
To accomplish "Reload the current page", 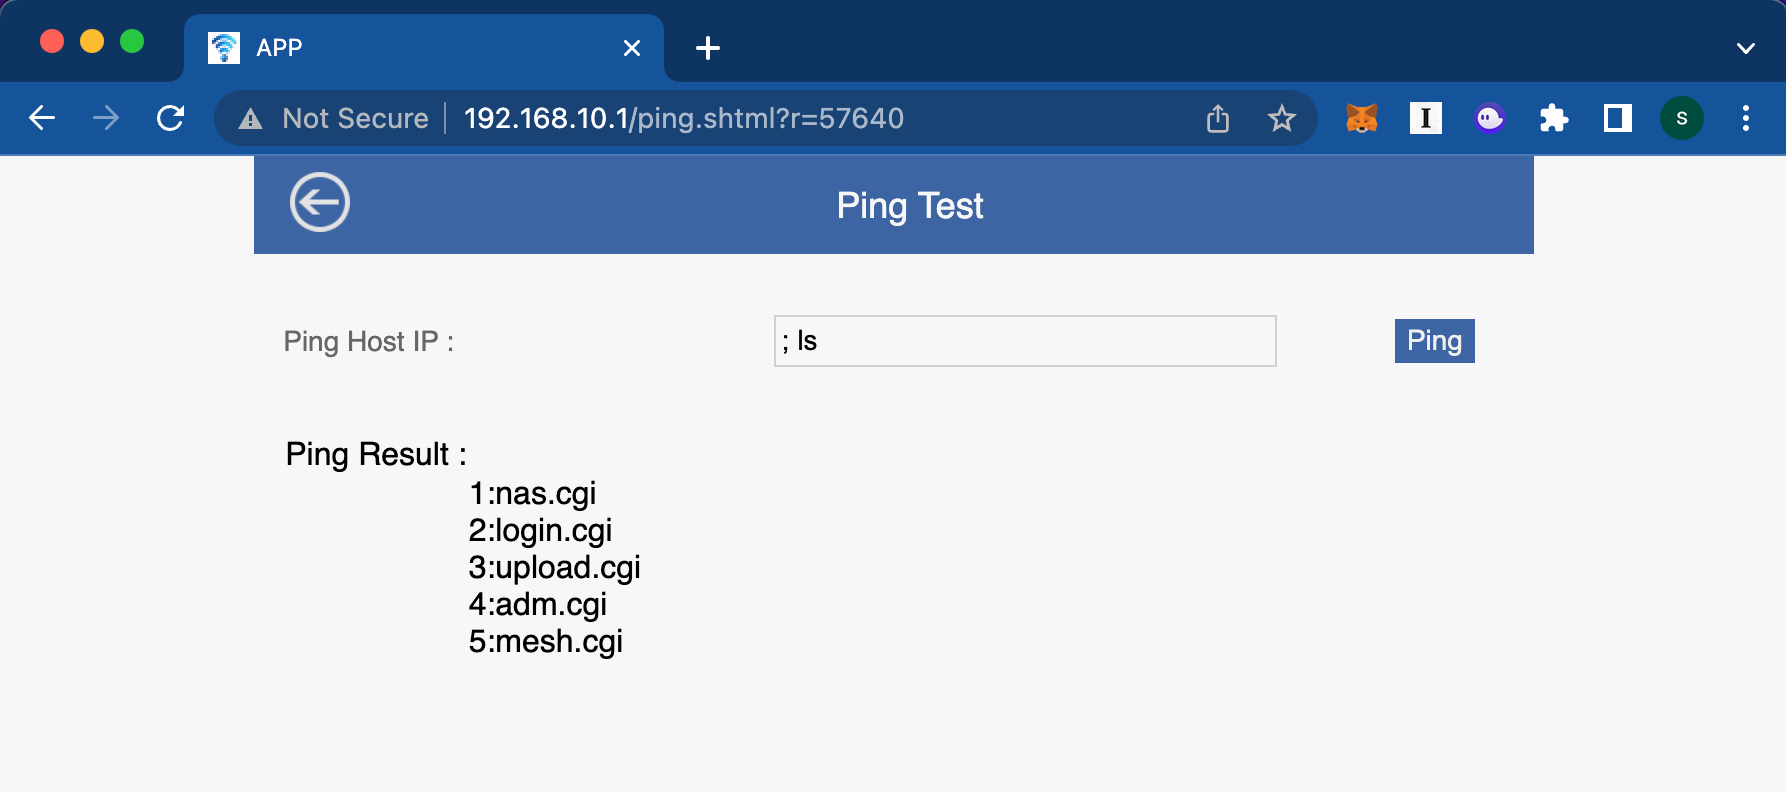I will pos(171,118).
